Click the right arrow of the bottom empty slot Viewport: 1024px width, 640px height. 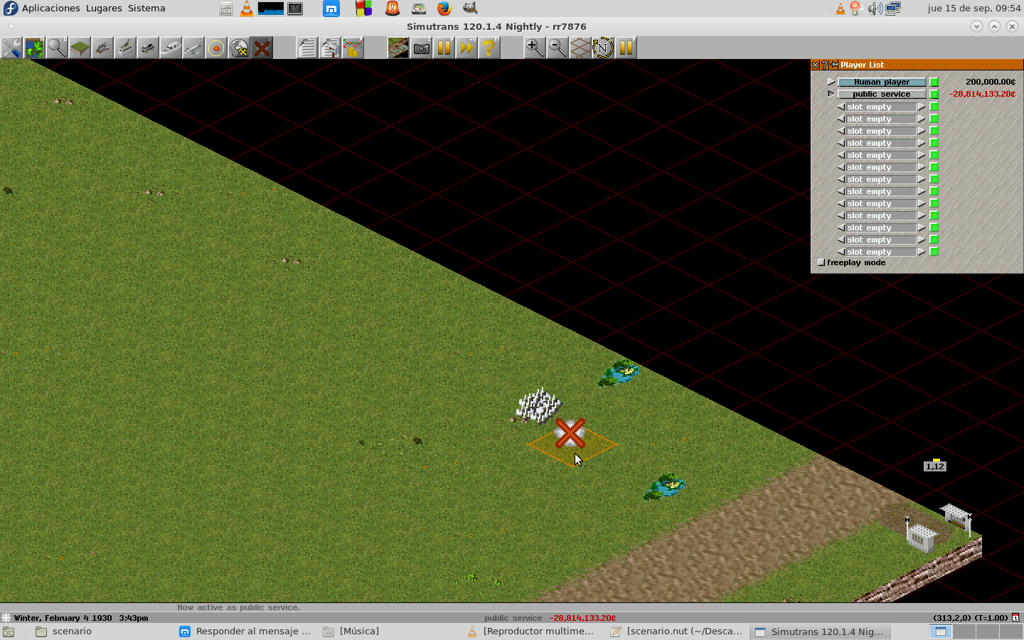921,251
